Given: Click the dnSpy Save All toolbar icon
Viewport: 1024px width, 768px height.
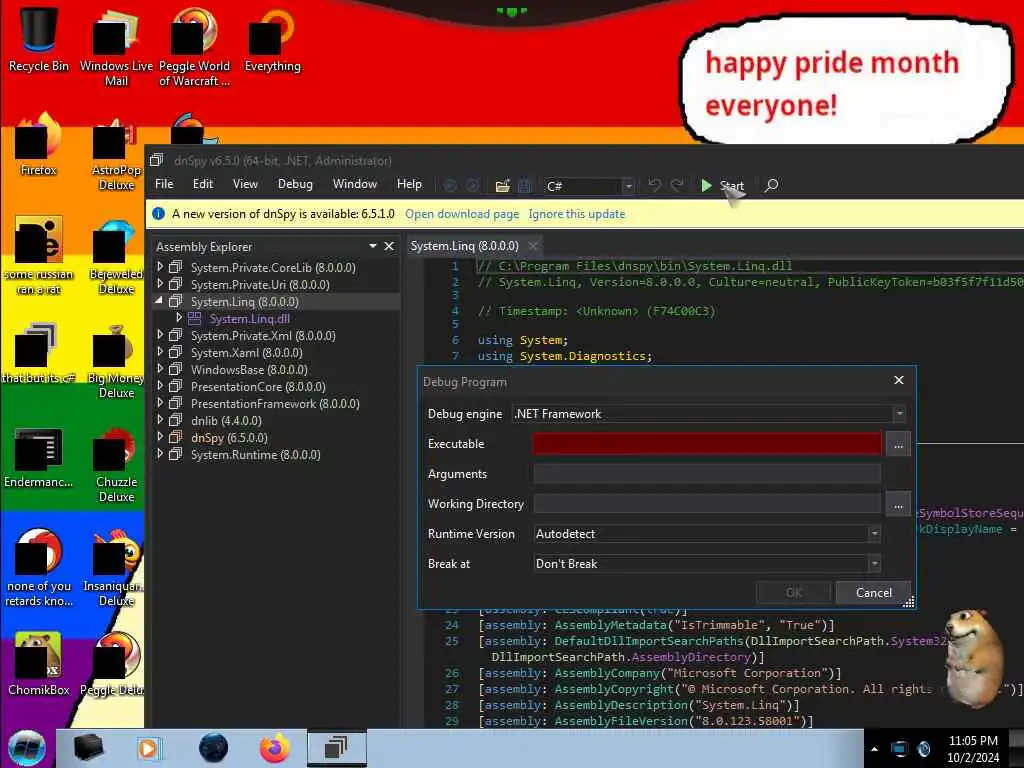Looking at the screenshot, I should [524, 186].
